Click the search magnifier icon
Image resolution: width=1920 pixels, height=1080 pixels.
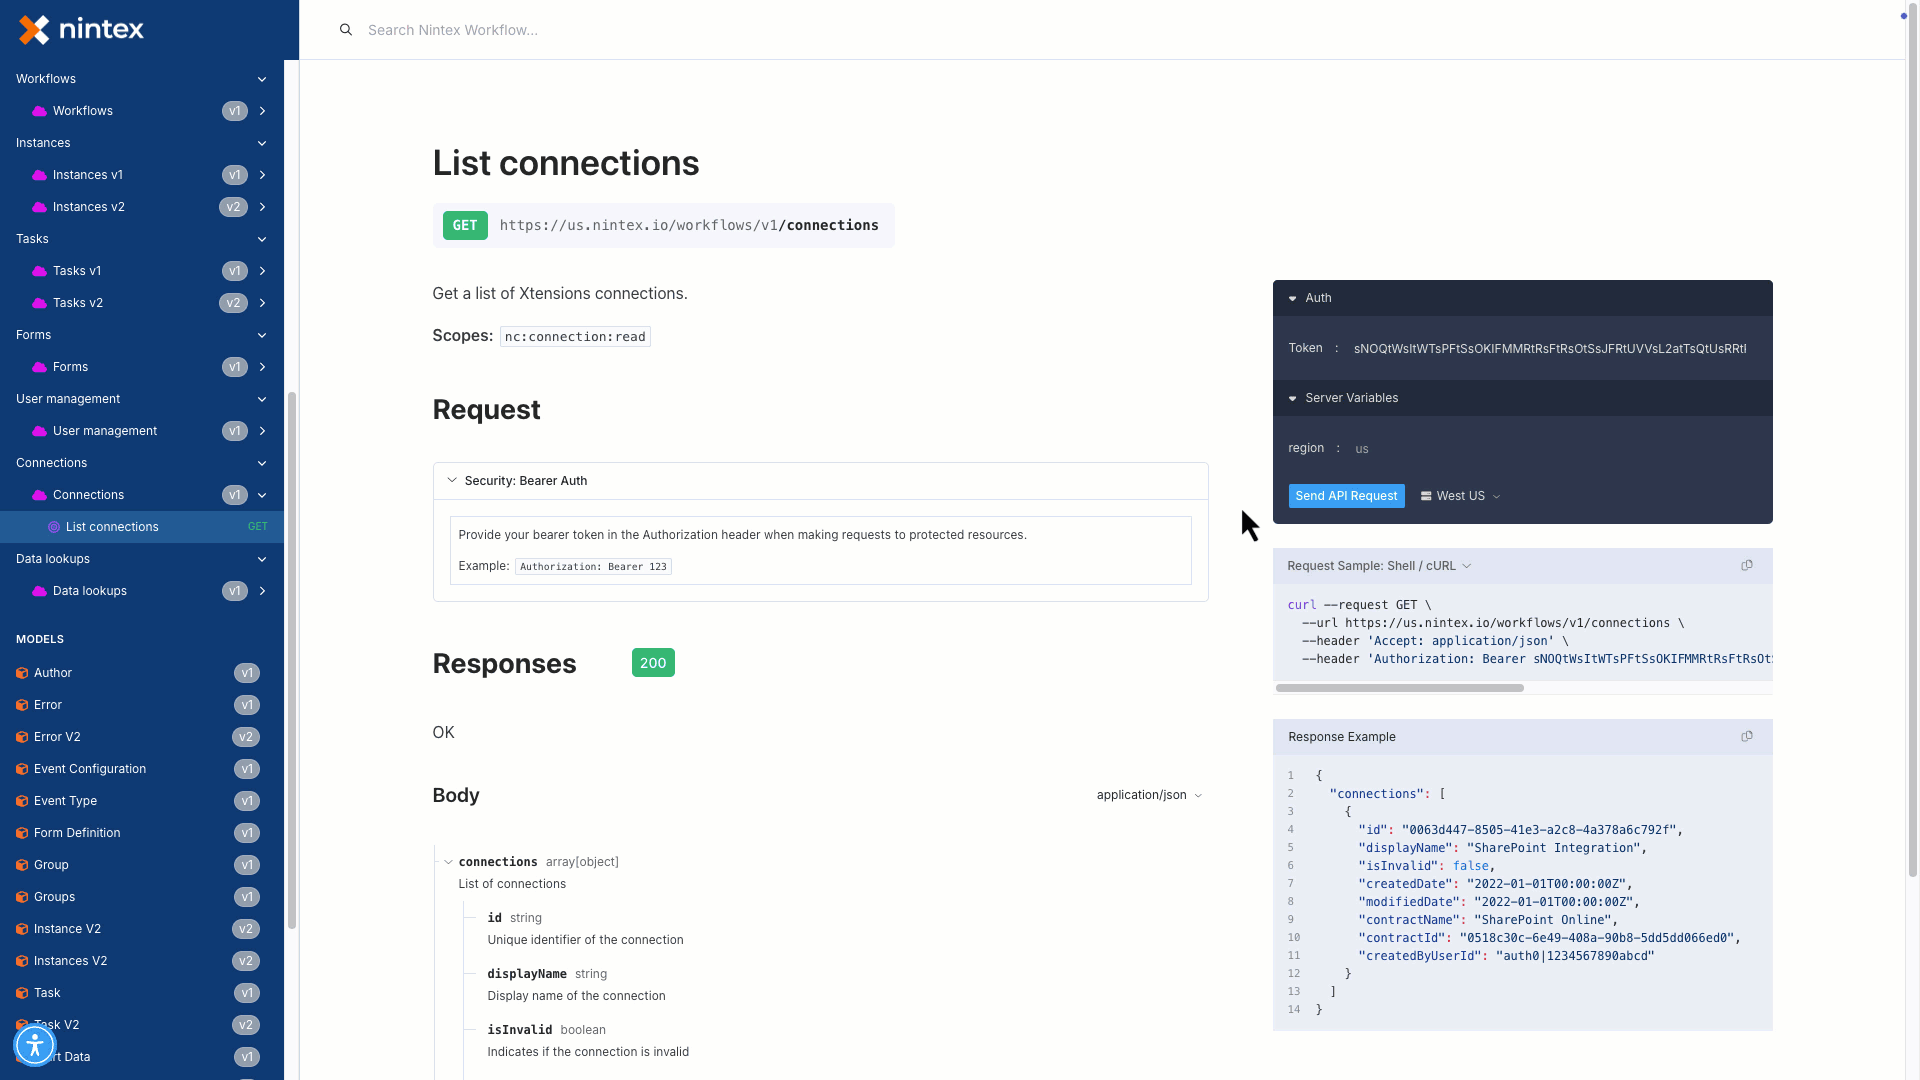pos(346,30)
